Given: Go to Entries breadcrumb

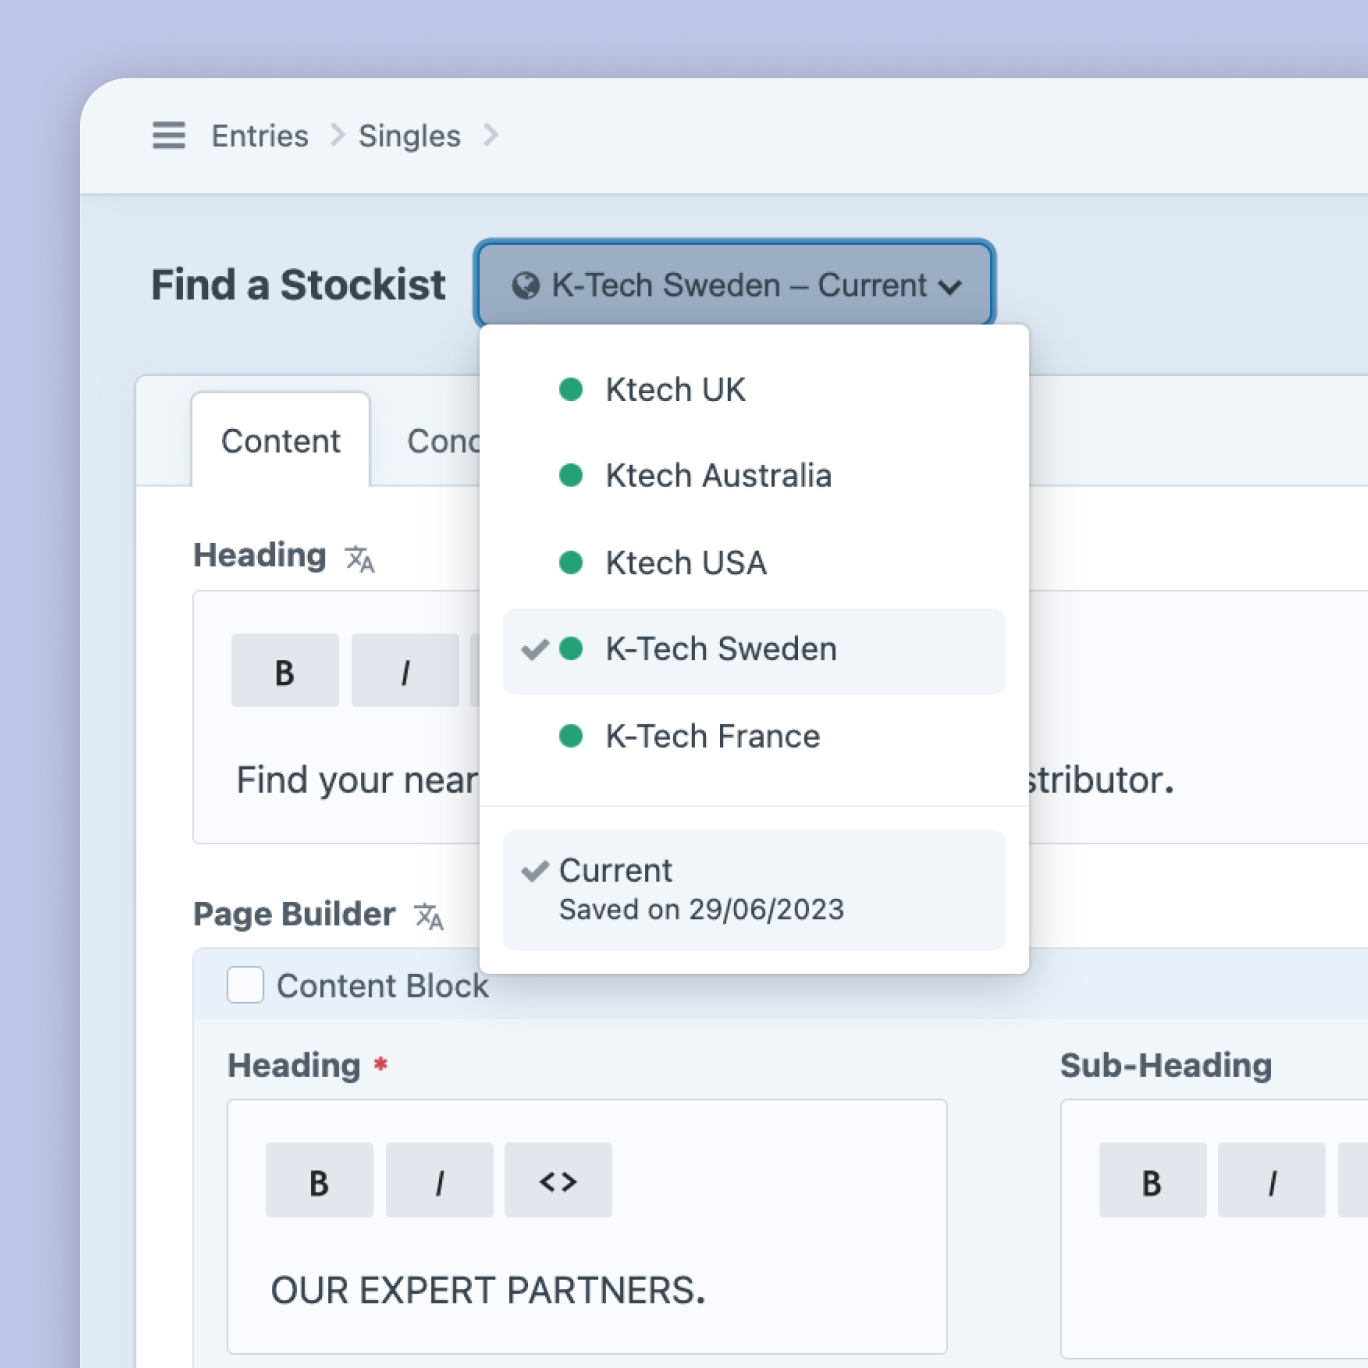Looking at the screenshot, I should pyautogui.click(x=260, y=136).
